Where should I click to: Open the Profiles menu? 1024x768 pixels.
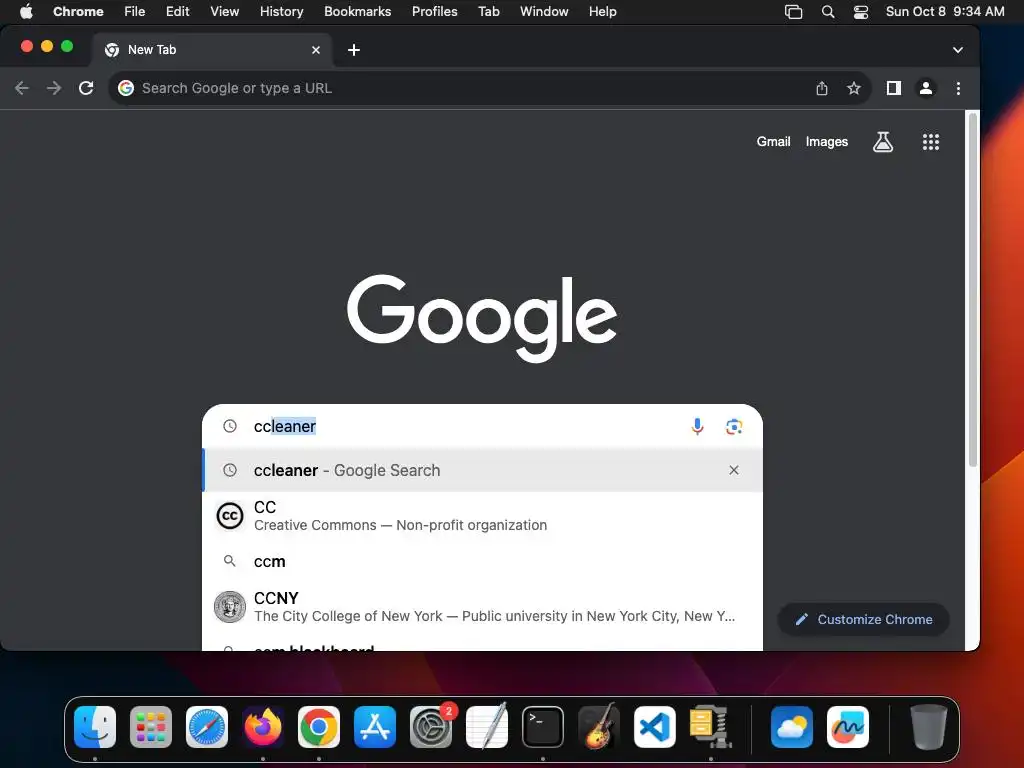434,12
